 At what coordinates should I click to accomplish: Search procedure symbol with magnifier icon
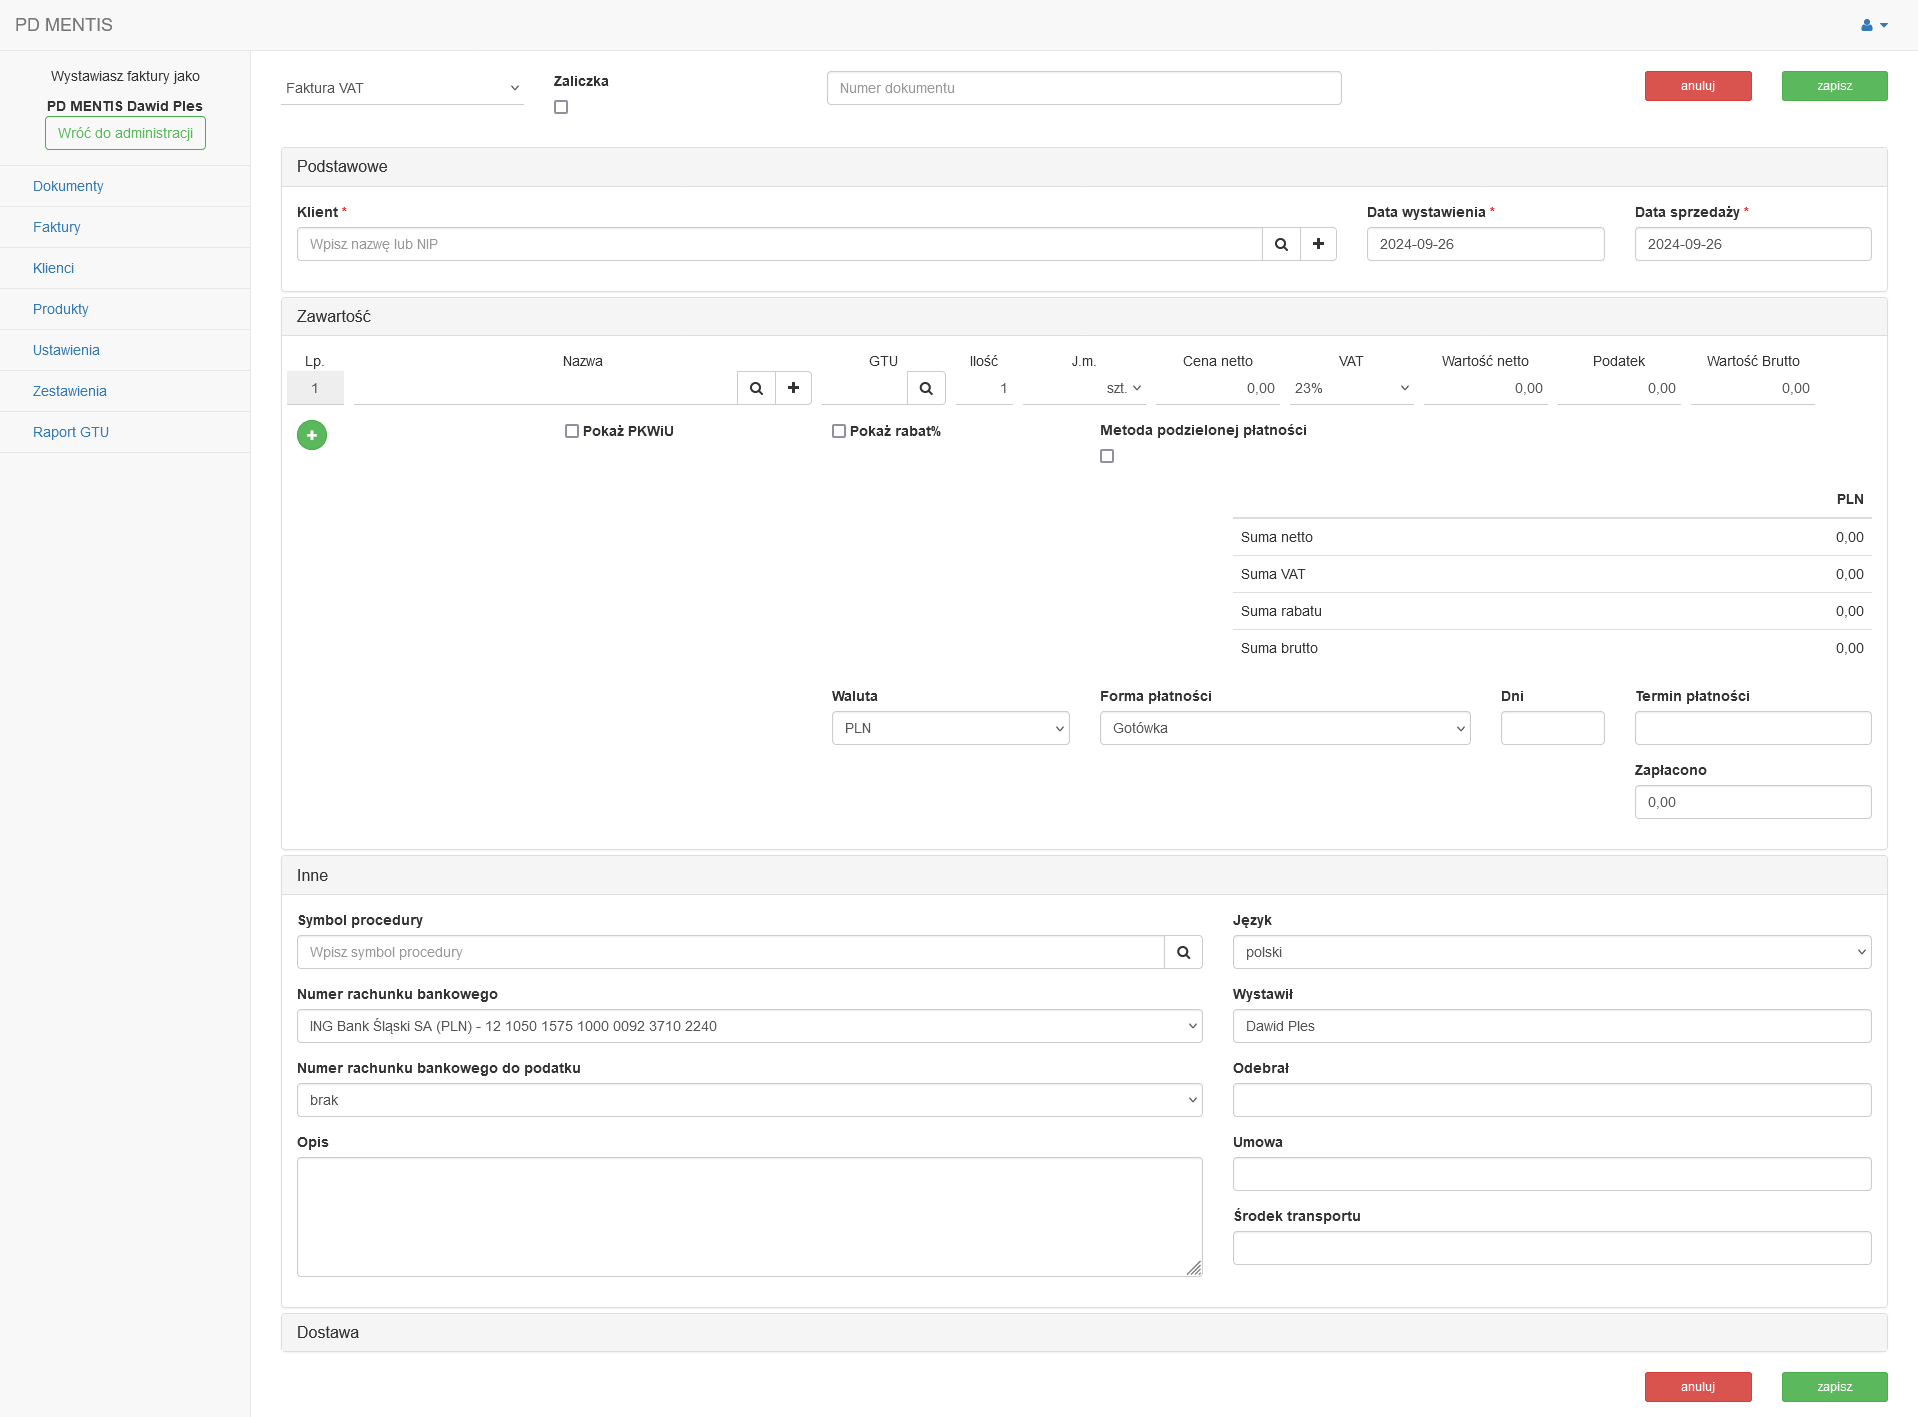(x=1183, y=952)
